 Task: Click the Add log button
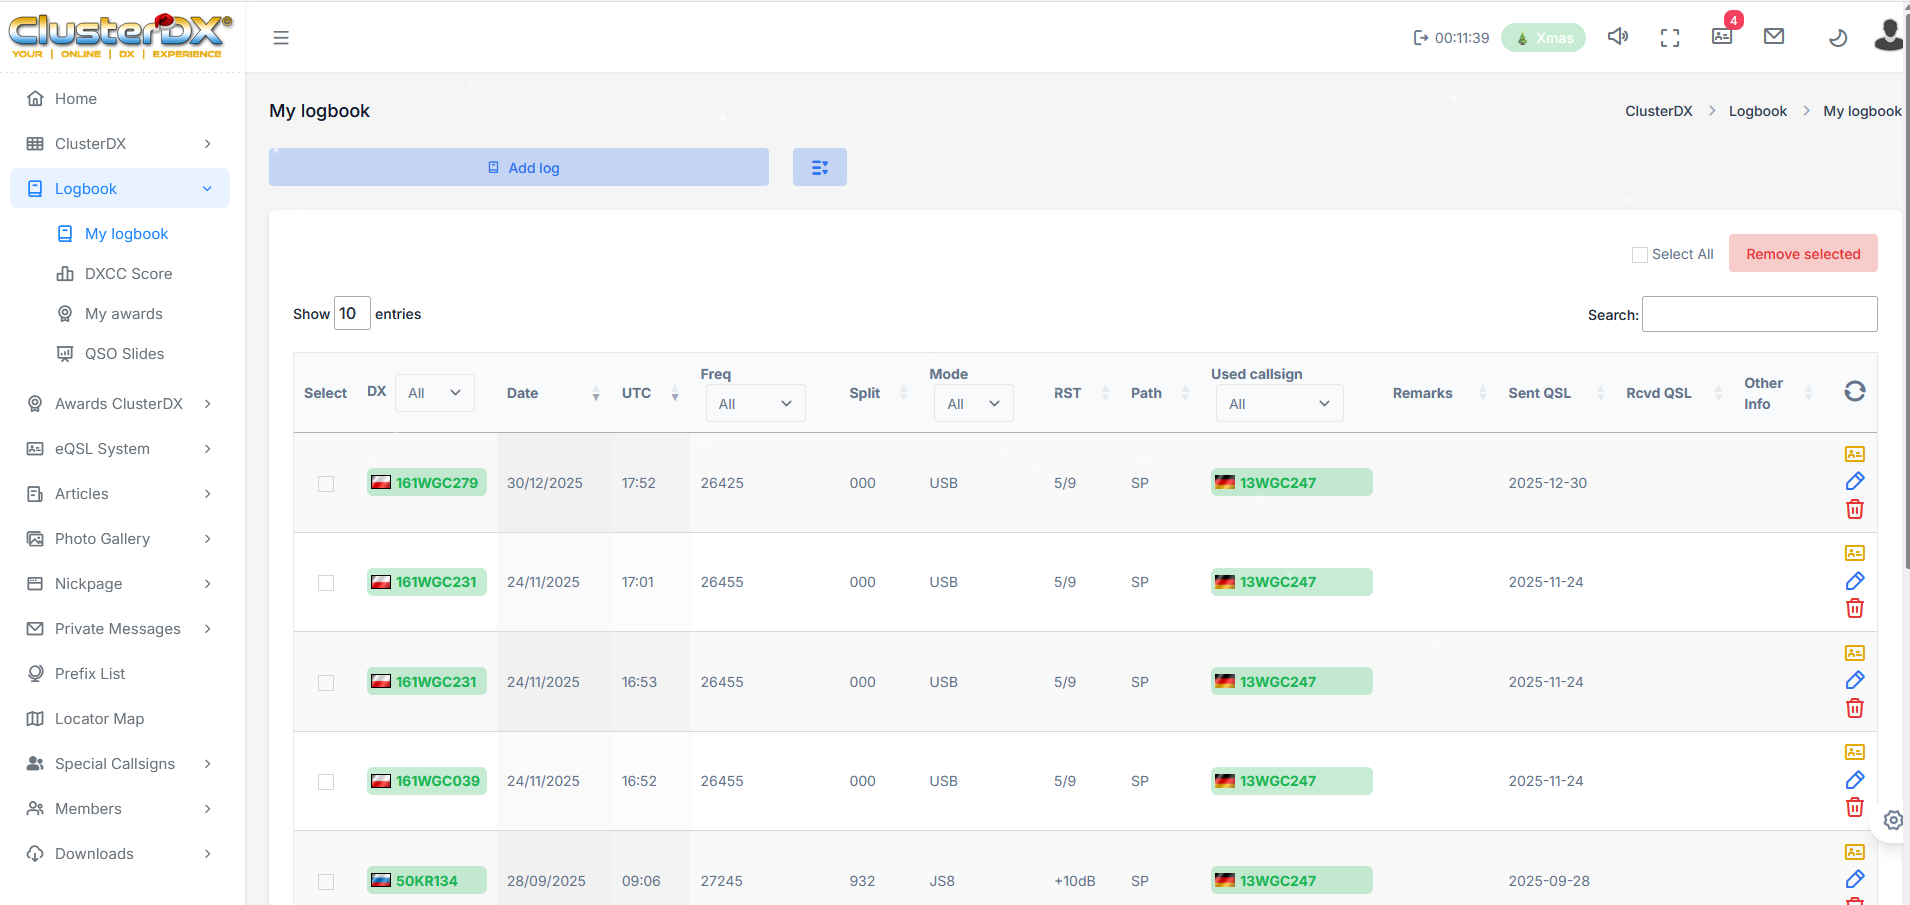point(518,167)
